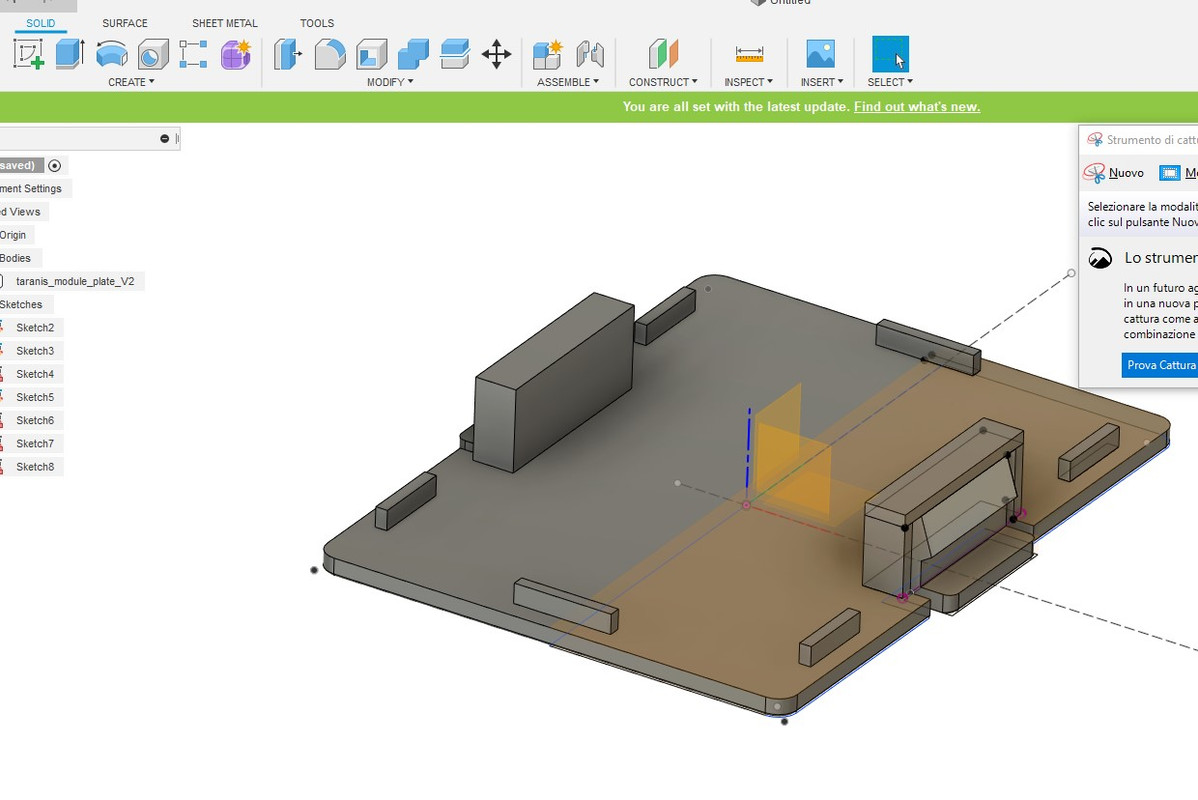Click the tall rectangular block on the plate
Viewport: 1198px width, 800px height.
[554, 382]
